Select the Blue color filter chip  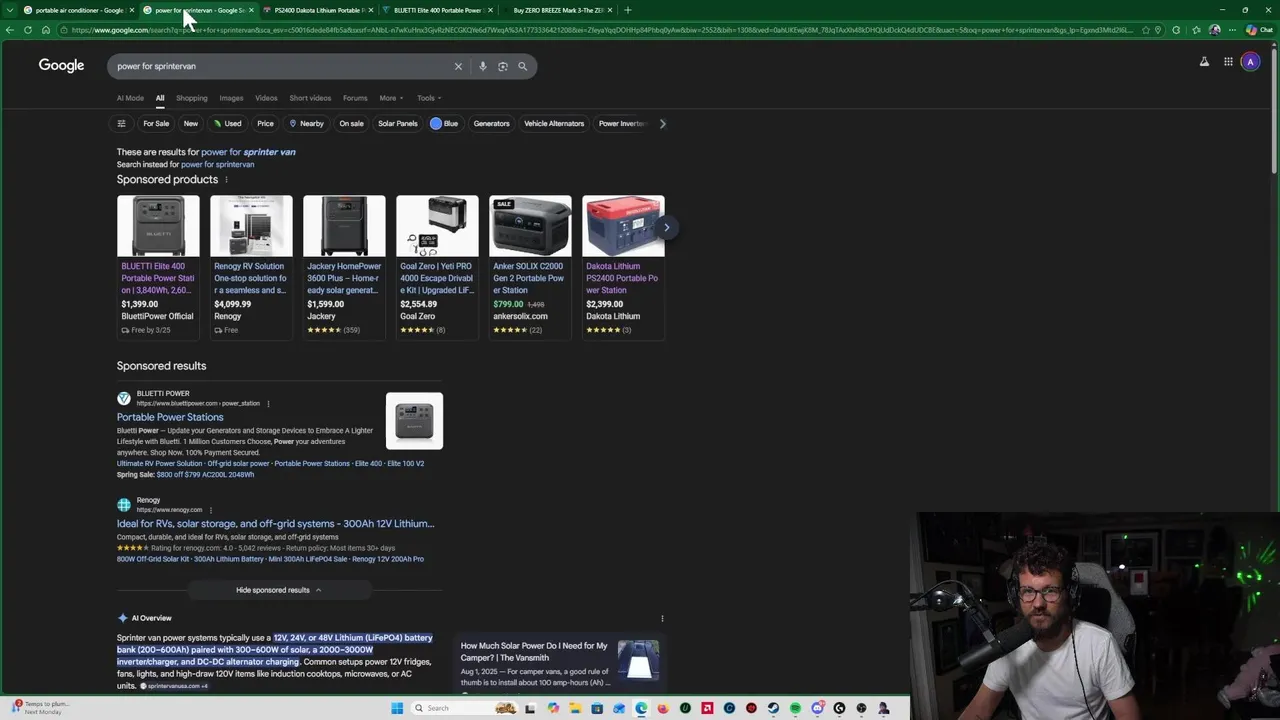click(444, 124)
